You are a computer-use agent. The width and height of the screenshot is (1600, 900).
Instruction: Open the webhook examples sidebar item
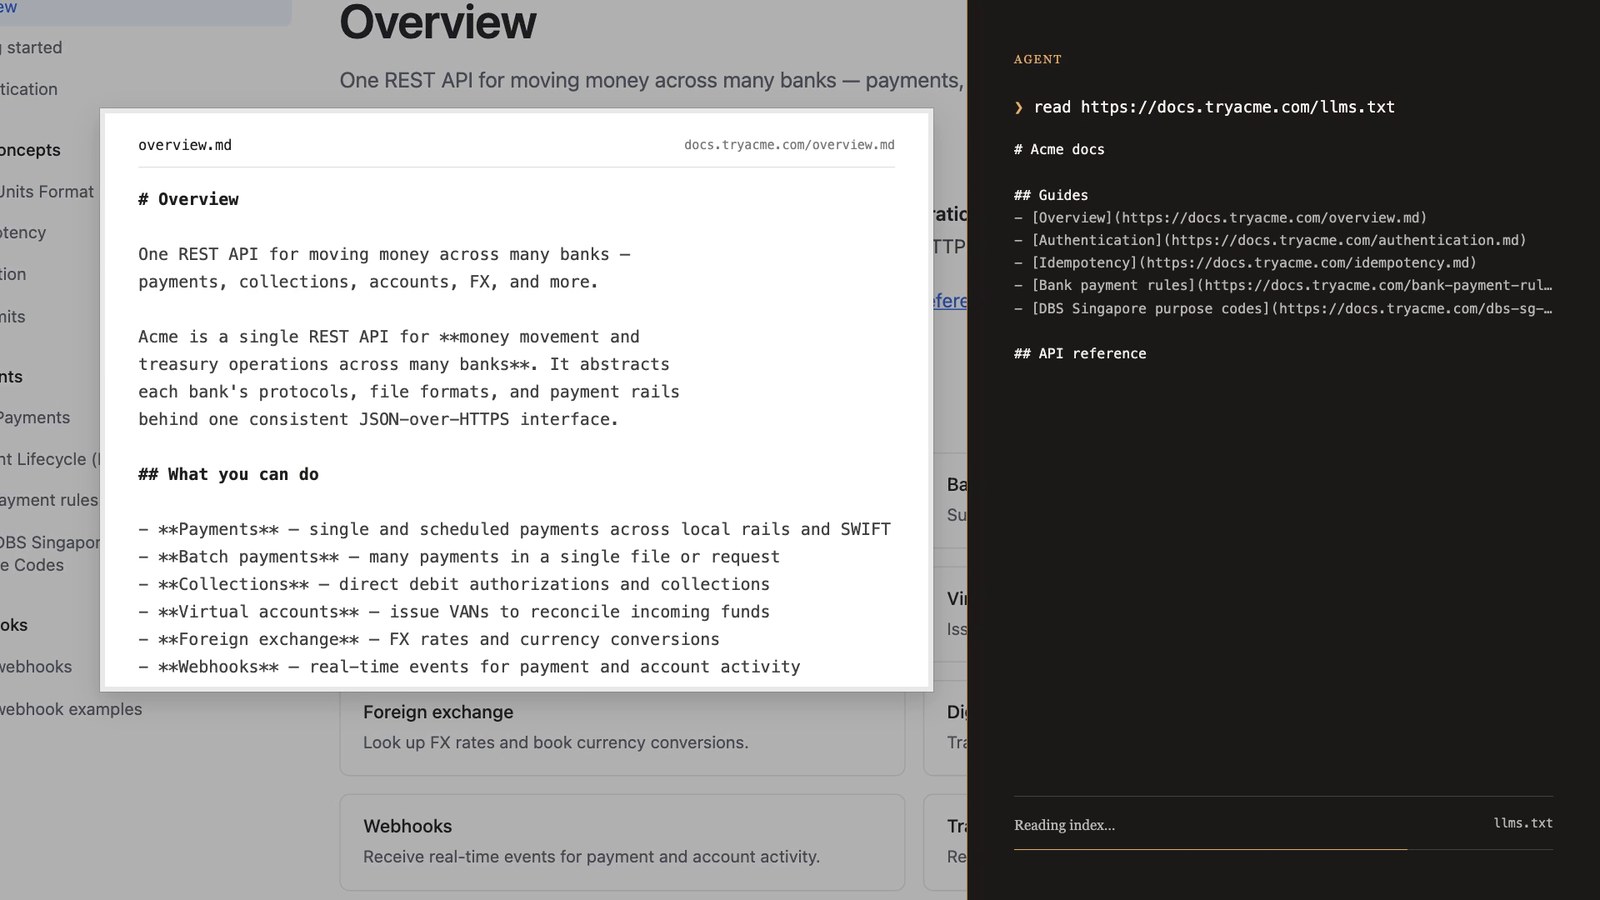pos(71,709)
